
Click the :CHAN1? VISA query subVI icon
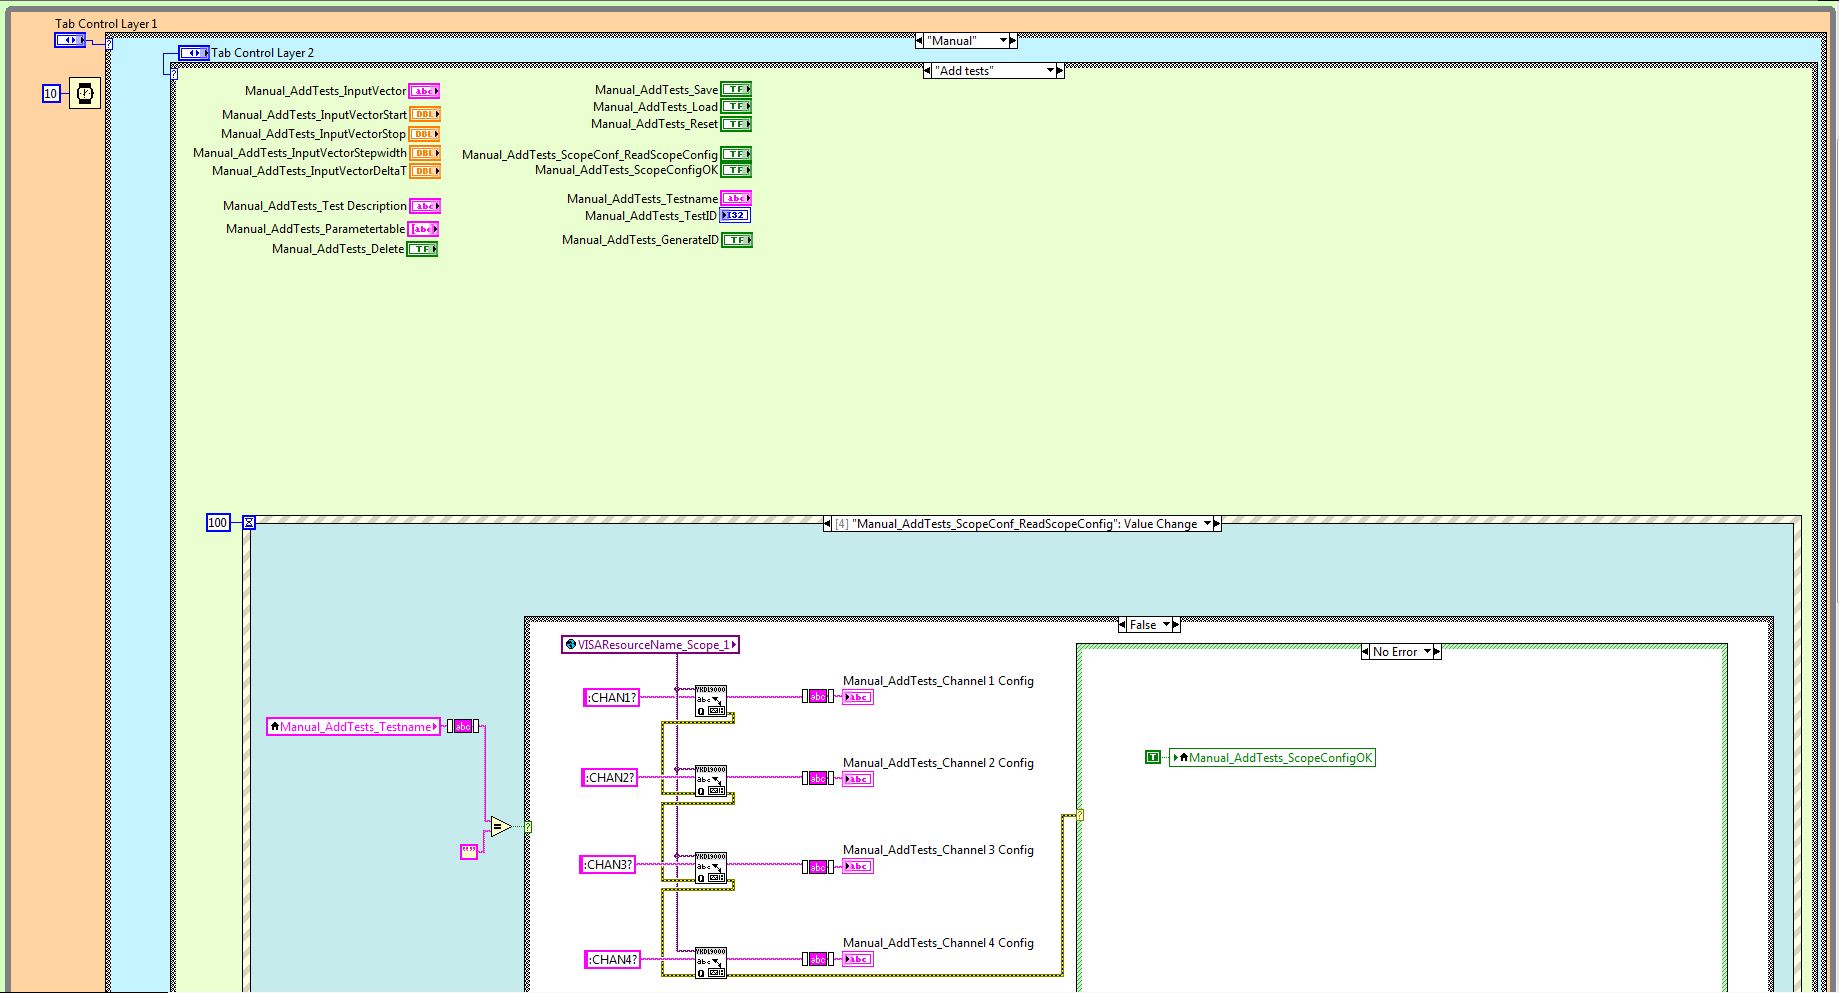tap(711, 700)
